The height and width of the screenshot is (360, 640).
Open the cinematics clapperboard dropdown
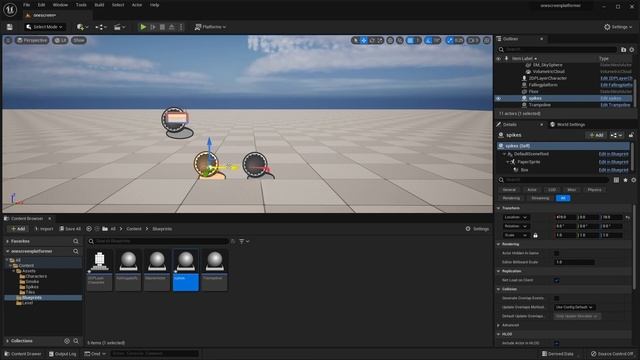(x=120, y=27)
